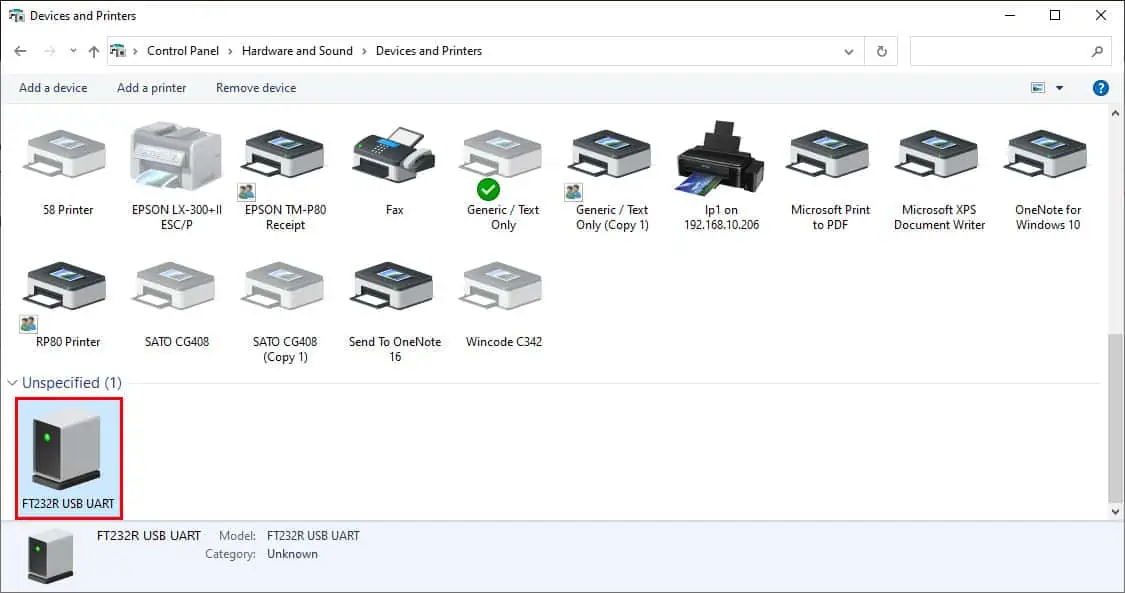Select the Fax device icon
1125x593 pixels.
[x=394, y=160]
